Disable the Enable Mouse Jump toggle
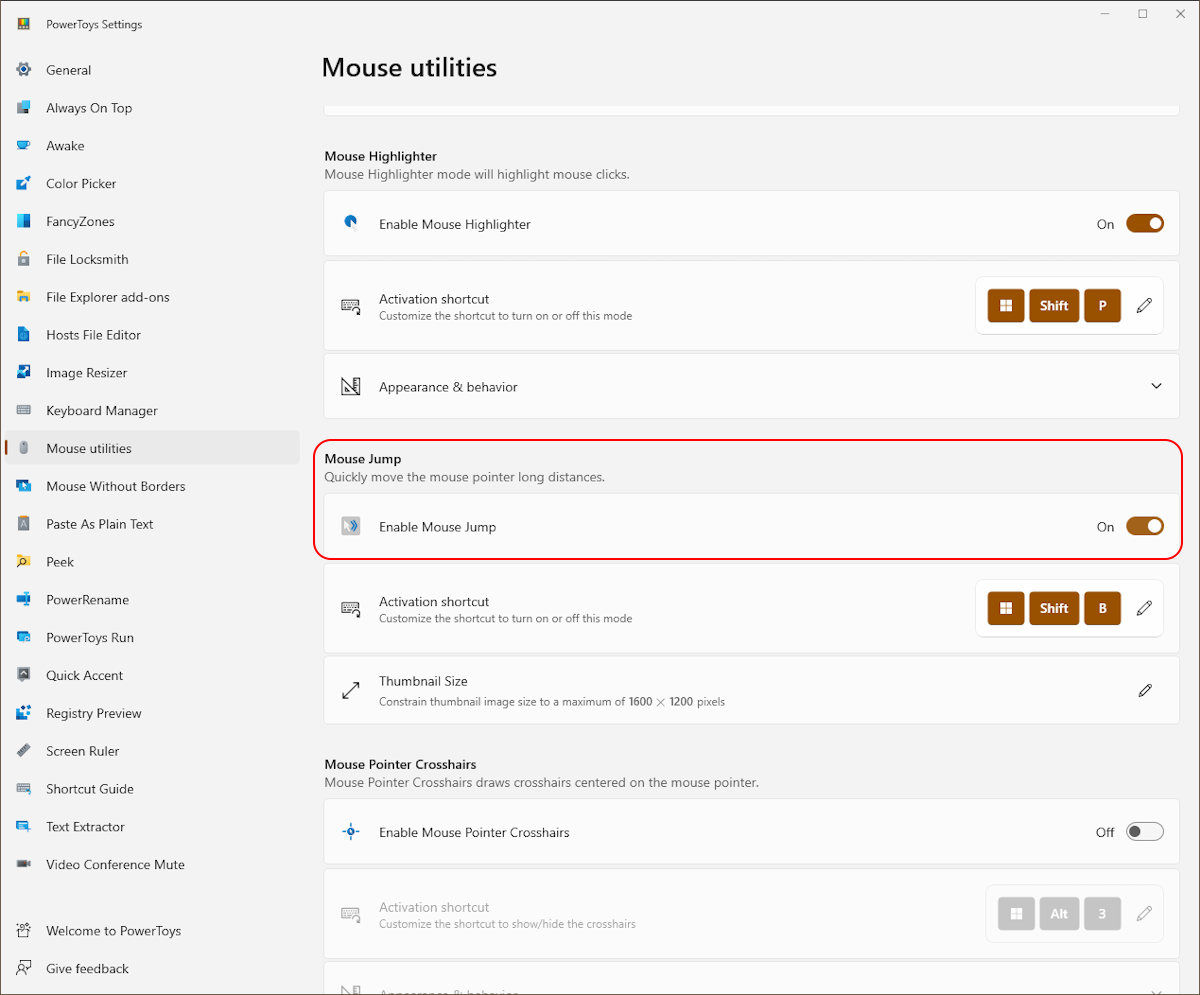The image size is (1200, 995). point(1145,527)
